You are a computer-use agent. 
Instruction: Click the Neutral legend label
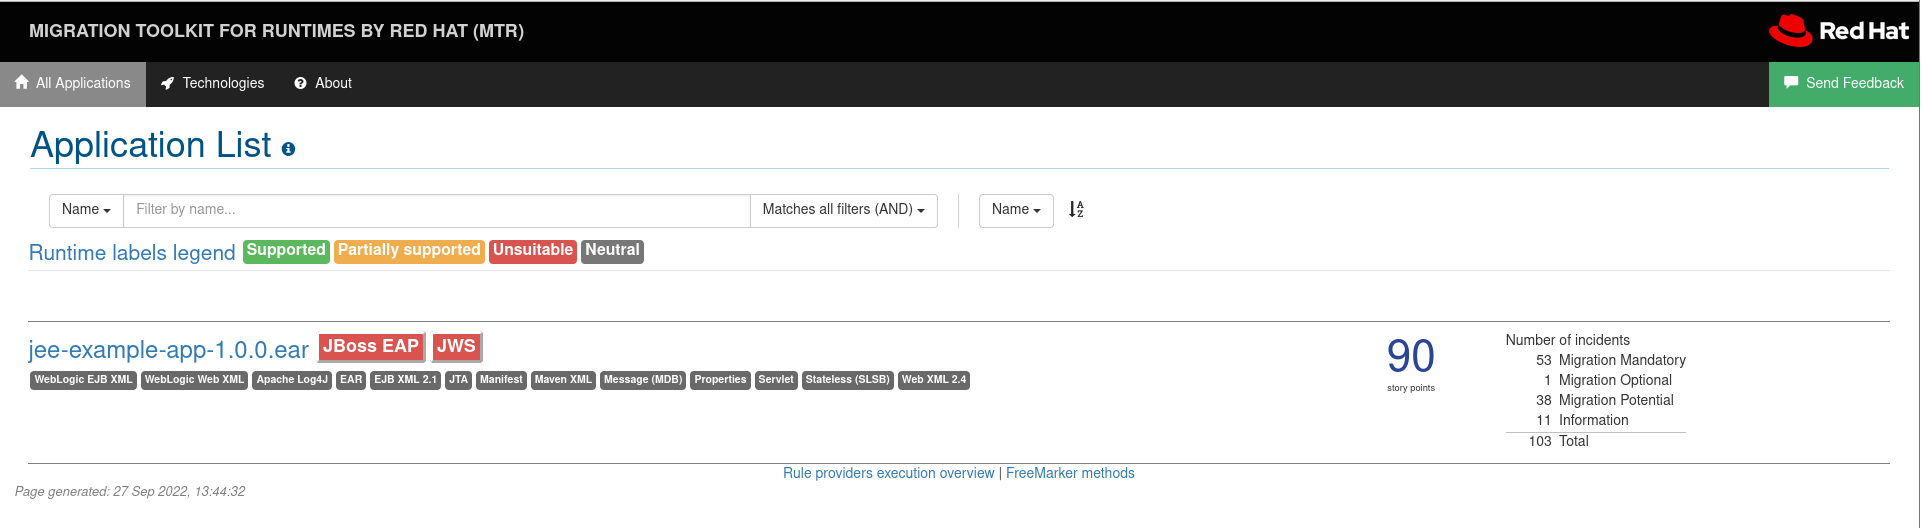click(612, 251)
